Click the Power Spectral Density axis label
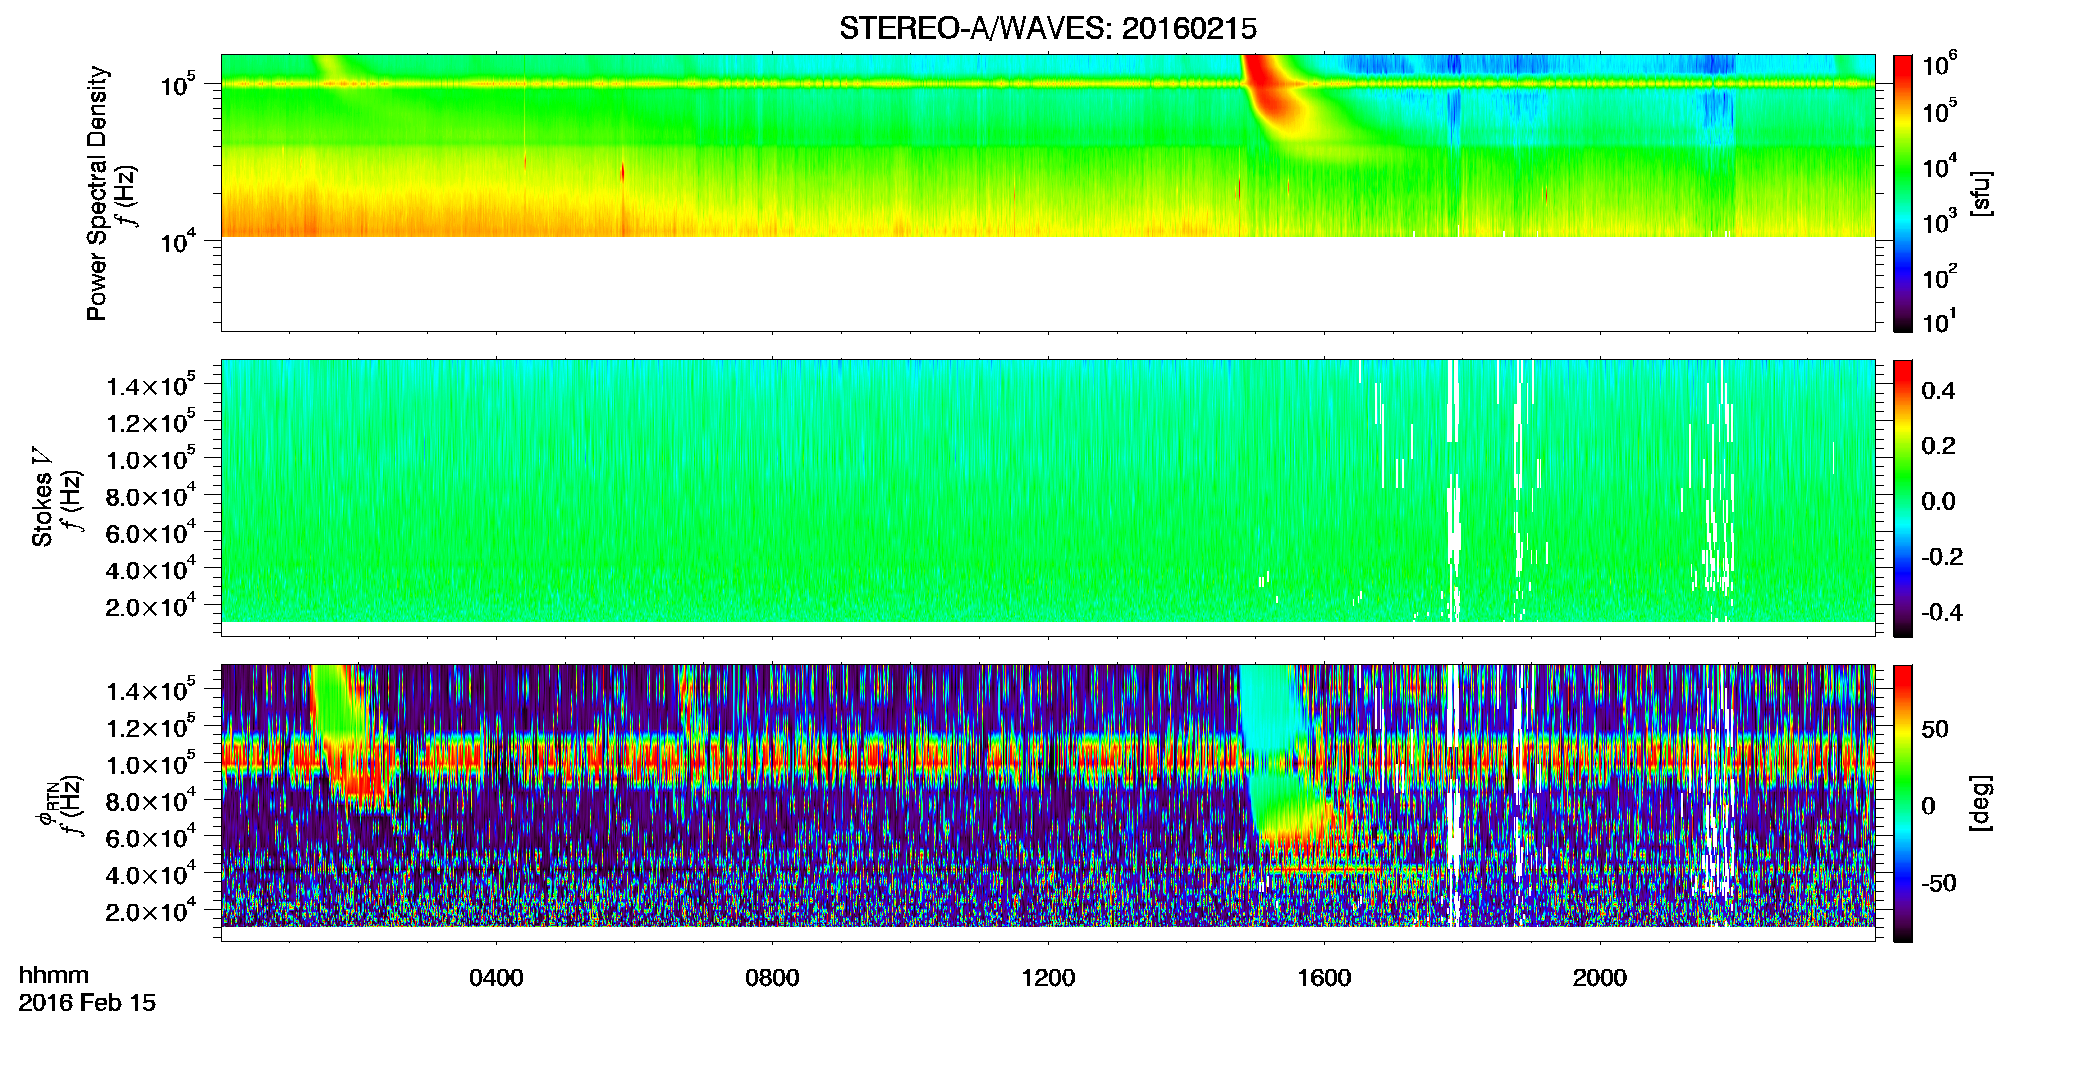The height and width of the screenshot is (1080, 2096). 96,193
